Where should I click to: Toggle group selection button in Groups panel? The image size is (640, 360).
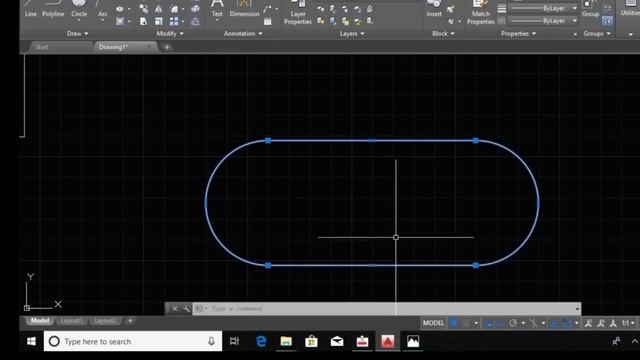(607, 20)
